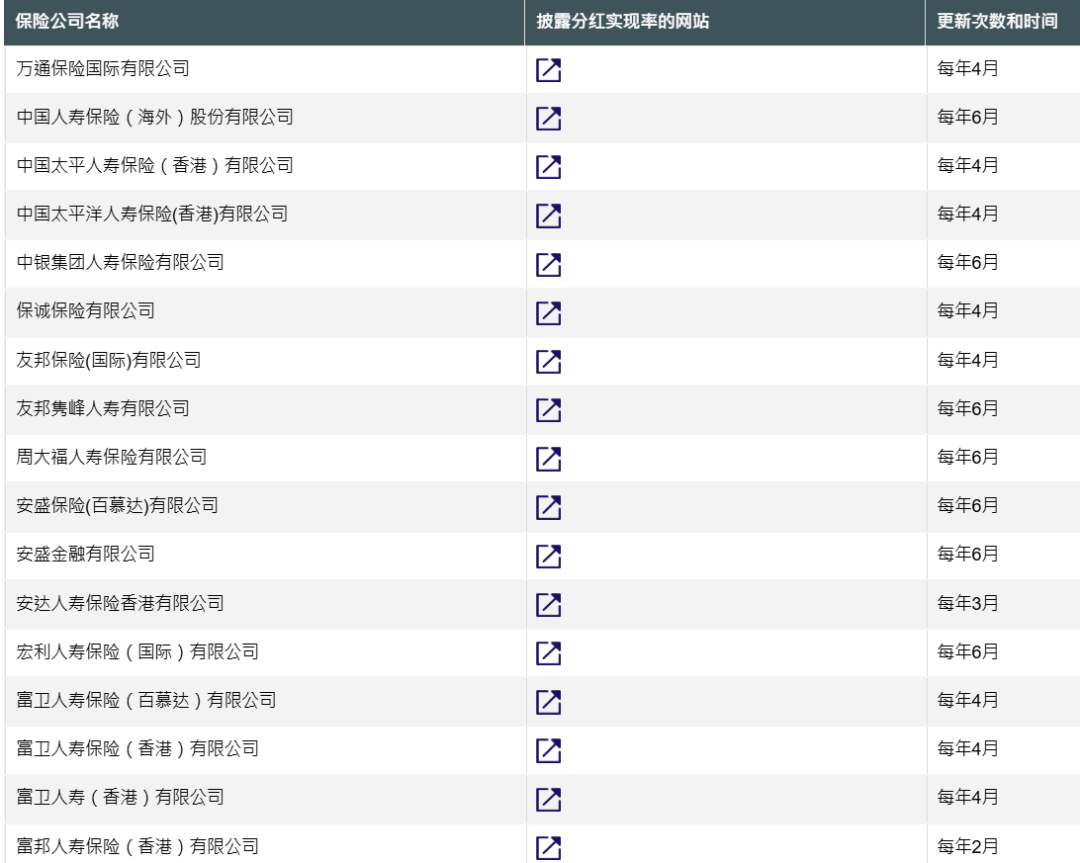Open 富卫人寿保险（香港）有限公司 external link icon
The height and width of the screenshot is (863, 1080).
pyautogui.click(x=548, y=749)
